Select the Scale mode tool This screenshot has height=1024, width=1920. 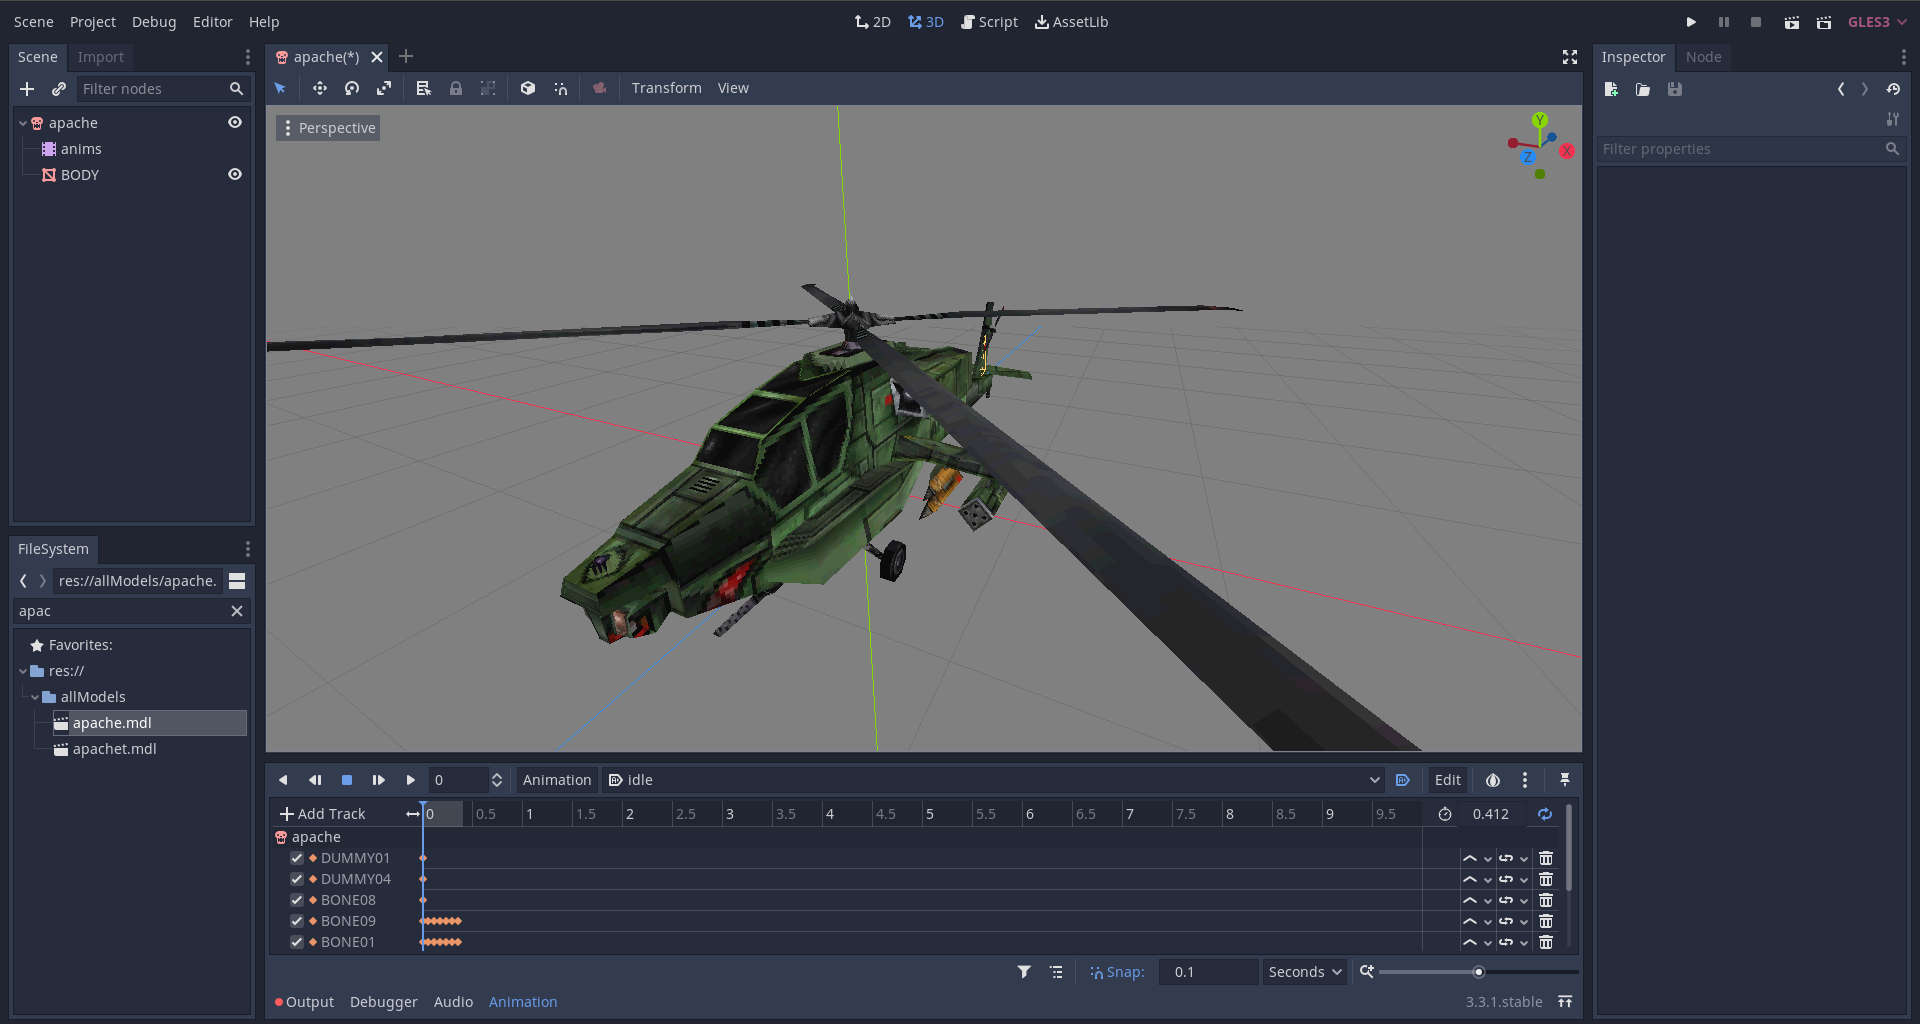click(384, 88)
